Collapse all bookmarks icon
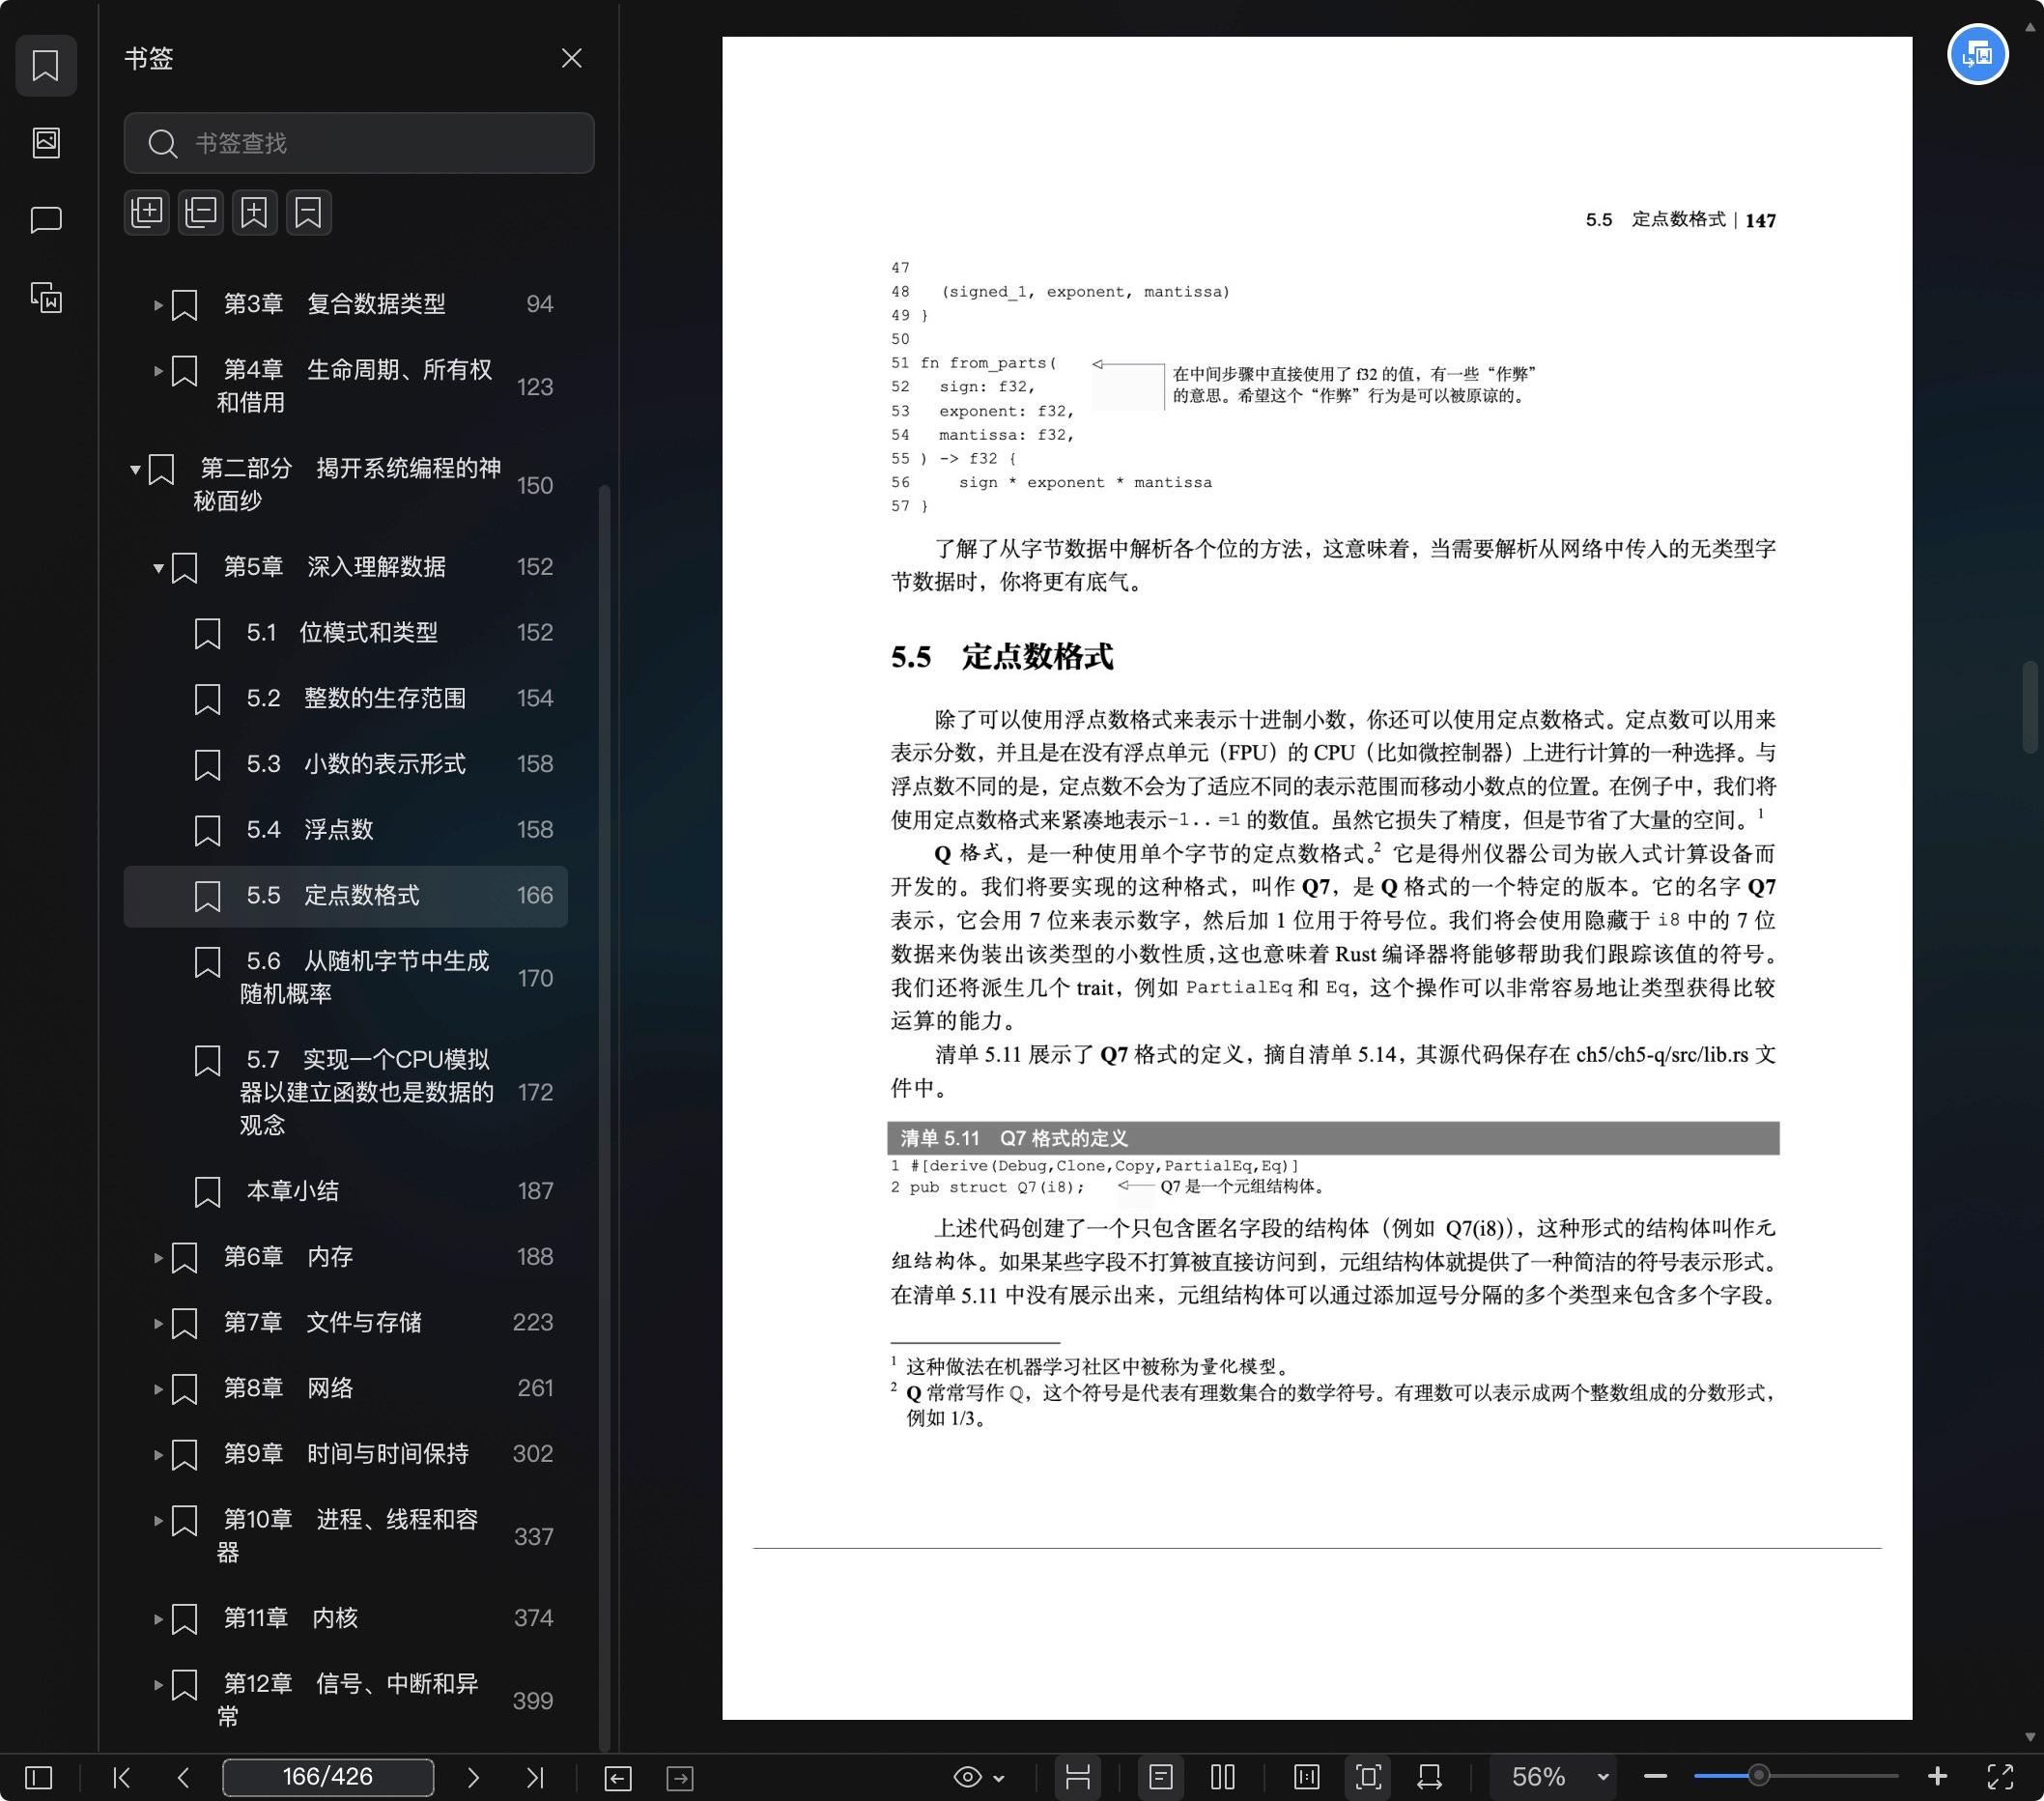 [201, 212]
